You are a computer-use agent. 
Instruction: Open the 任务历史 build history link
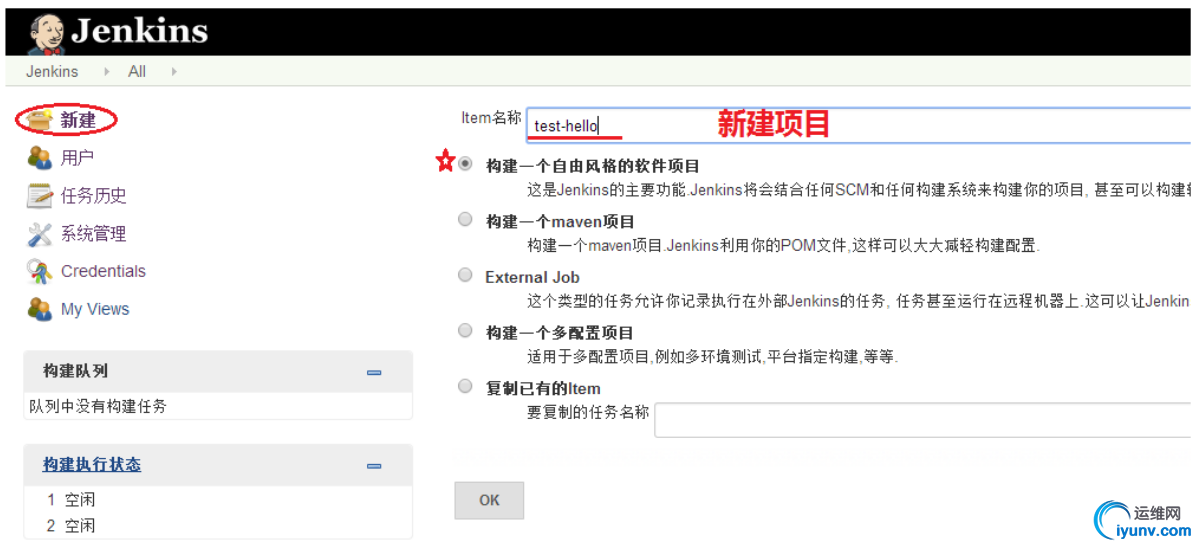94,196
